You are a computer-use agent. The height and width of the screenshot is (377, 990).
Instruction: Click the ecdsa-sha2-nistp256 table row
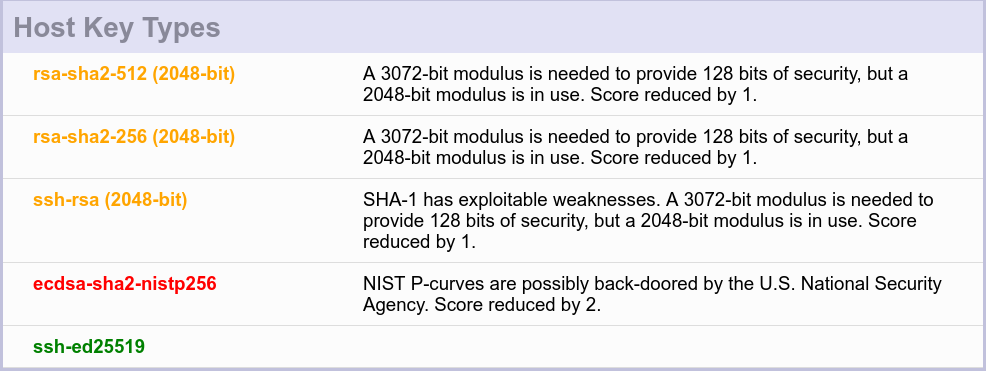(x=493, y=294)
